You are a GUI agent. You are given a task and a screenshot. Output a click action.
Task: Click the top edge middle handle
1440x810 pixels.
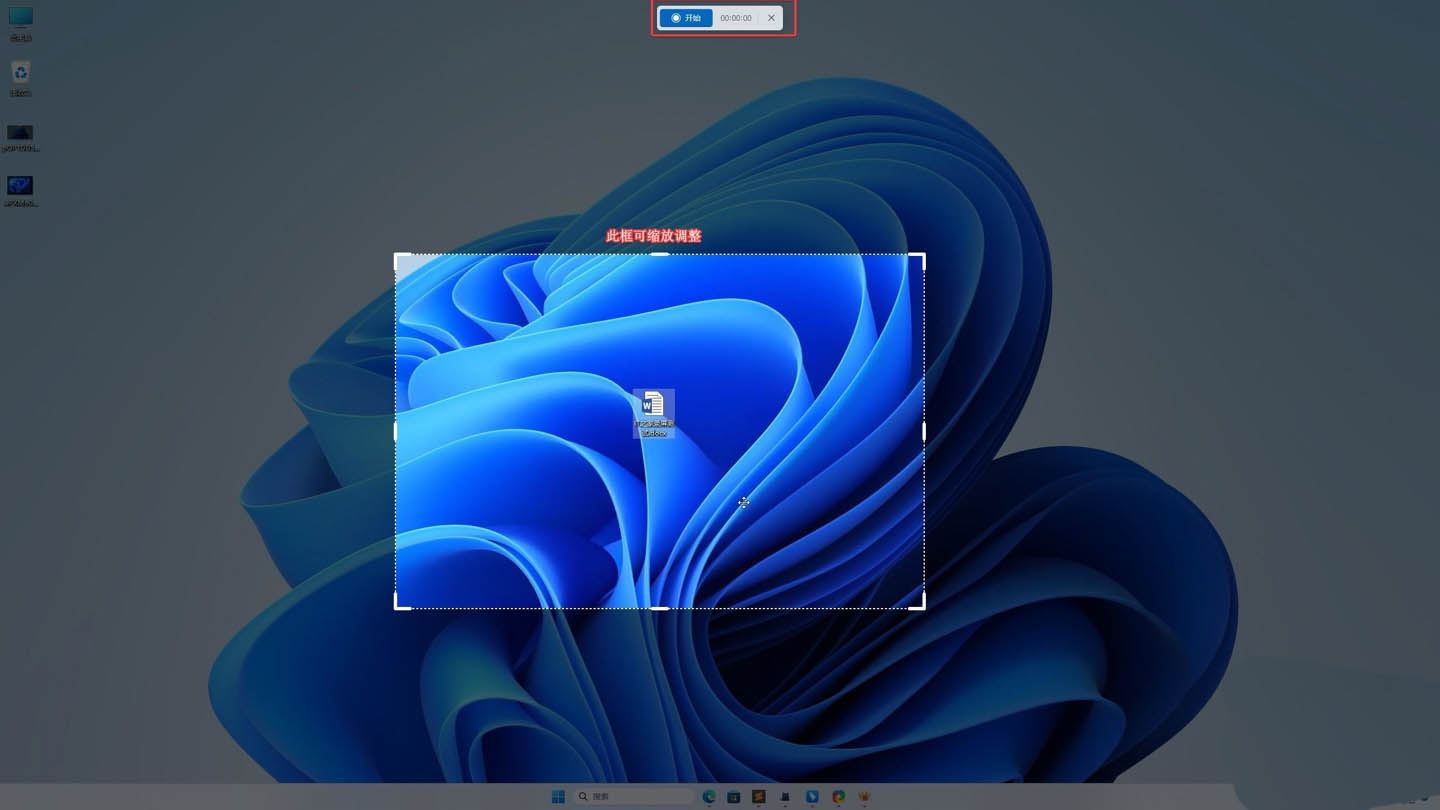coord(660,255)
